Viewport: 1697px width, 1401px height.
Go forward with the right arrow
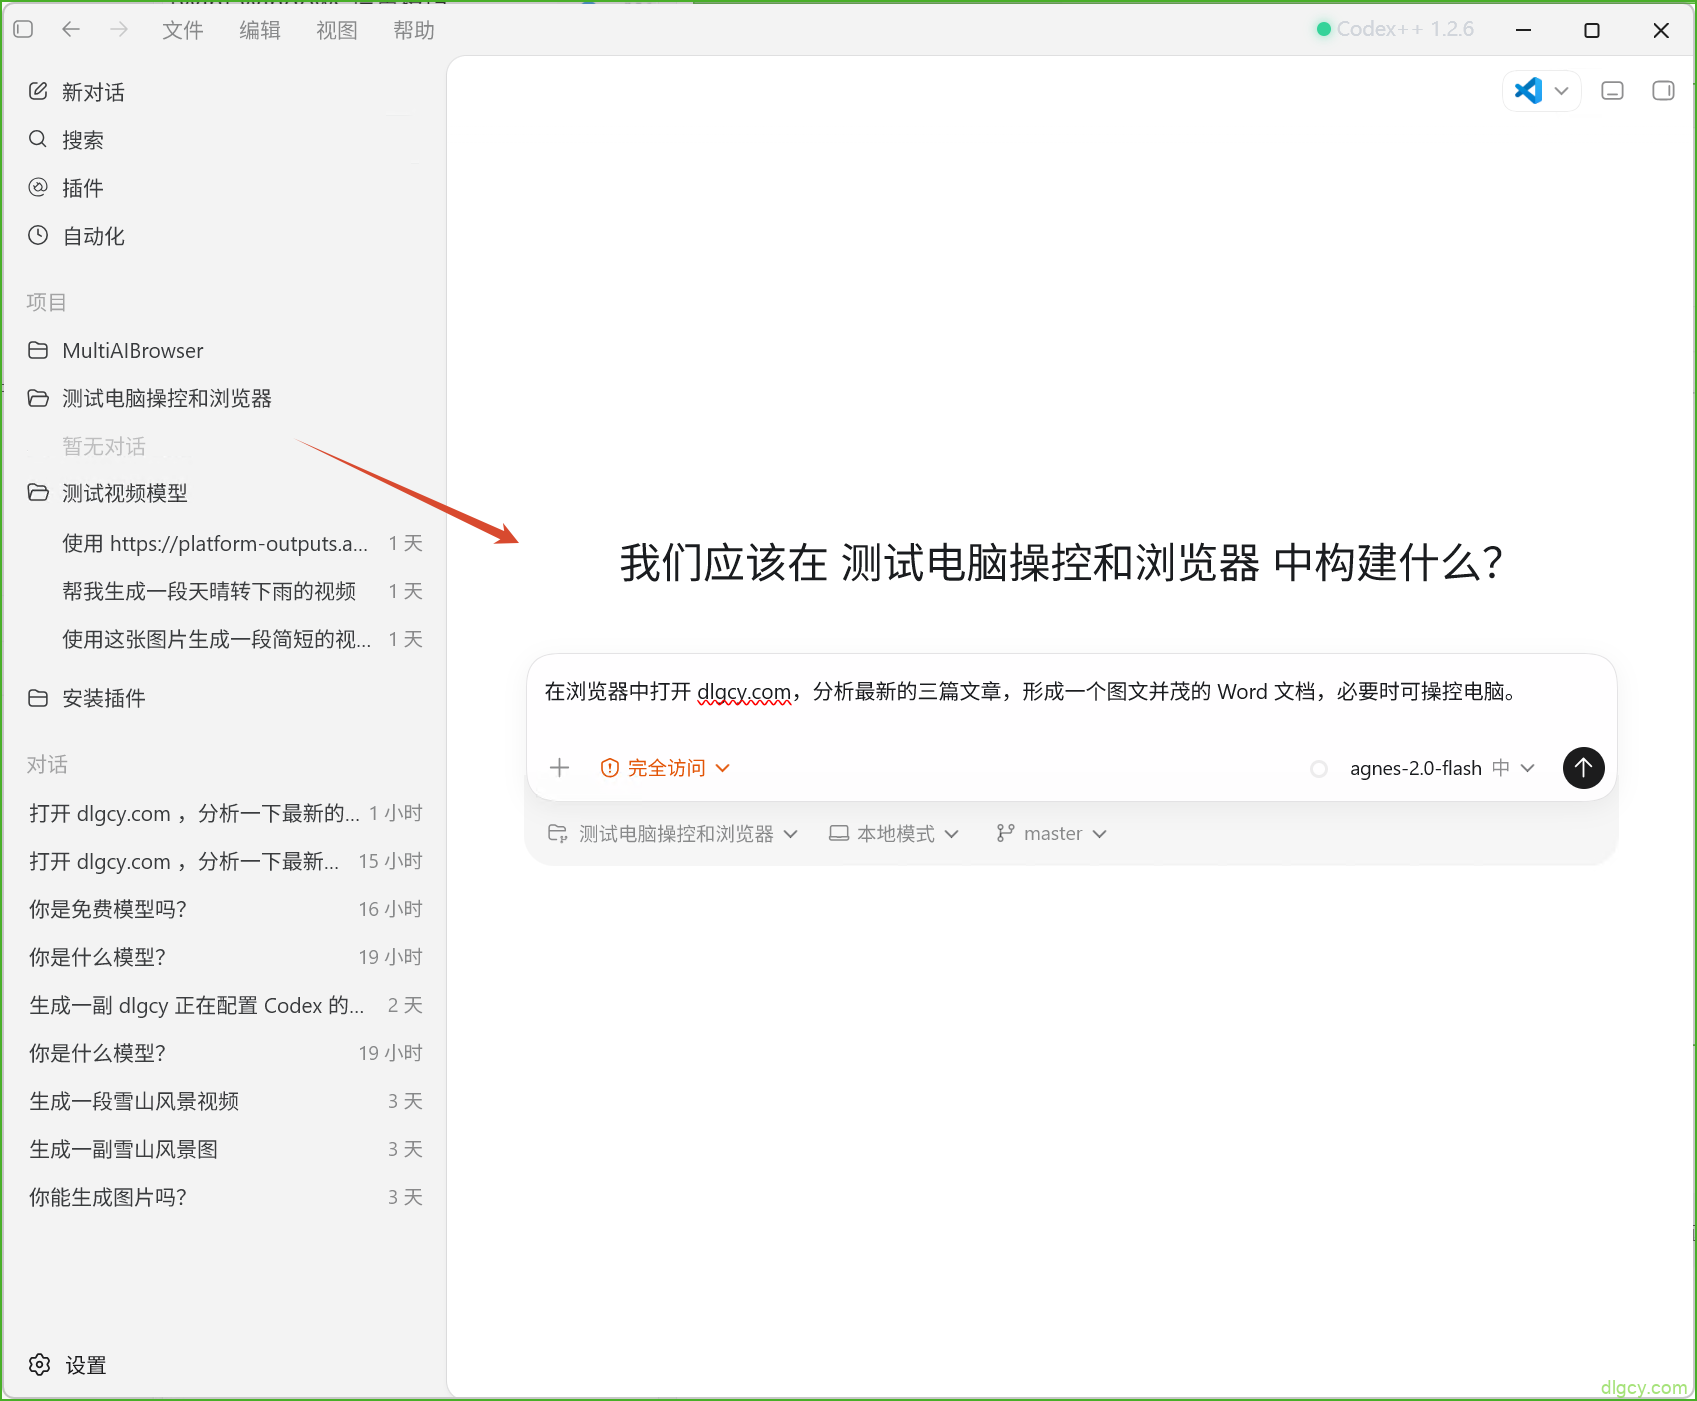pyautogui.click(x=119, y=30)
